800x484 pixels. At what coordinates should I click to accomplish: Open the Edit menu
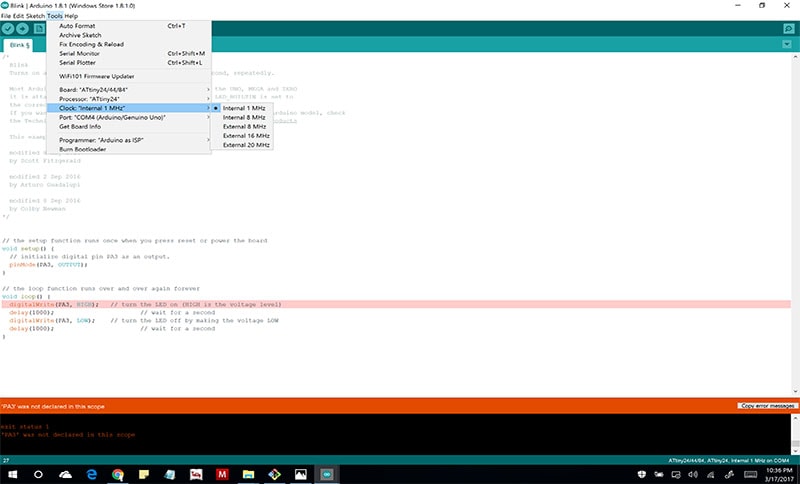[18, 16]
